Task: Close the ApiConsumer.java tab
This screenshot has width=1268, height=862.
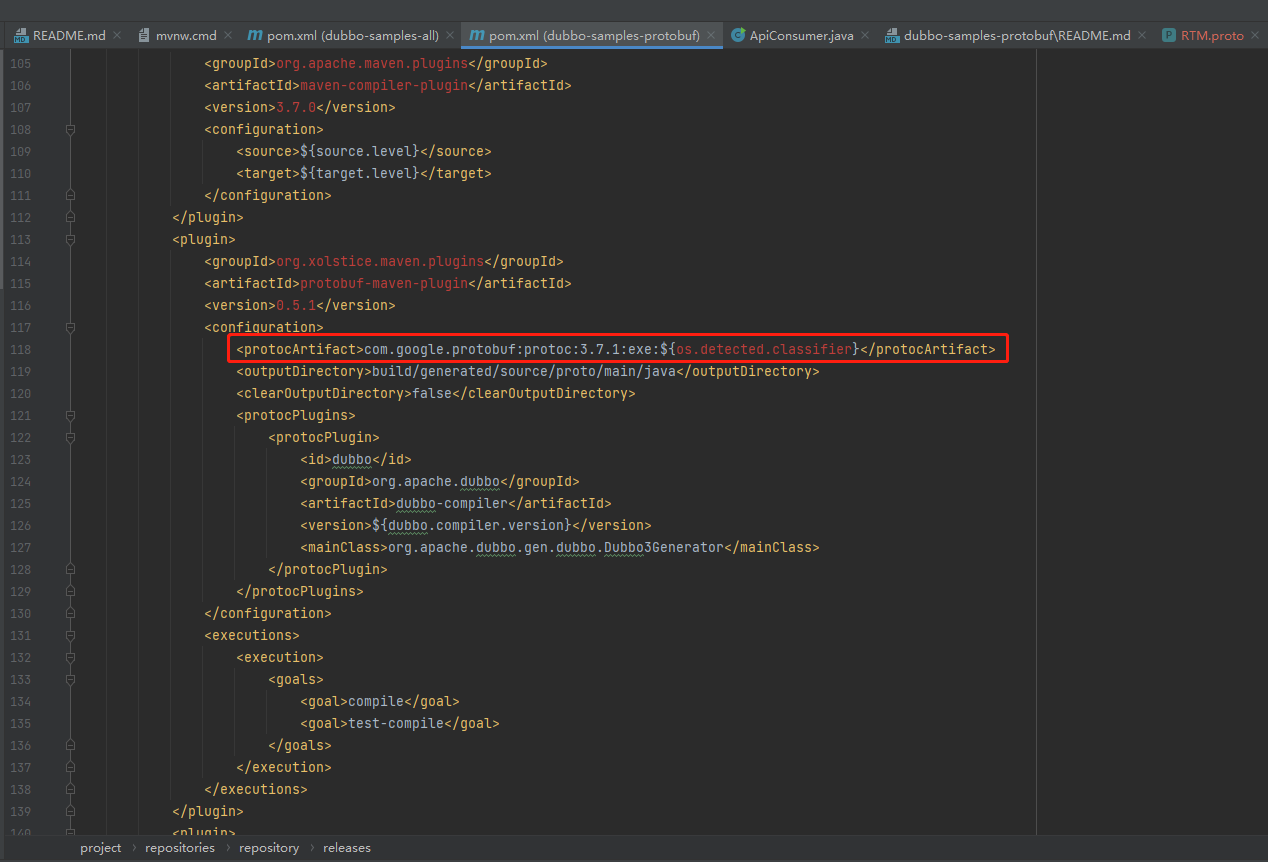Action: click(866, 35)
